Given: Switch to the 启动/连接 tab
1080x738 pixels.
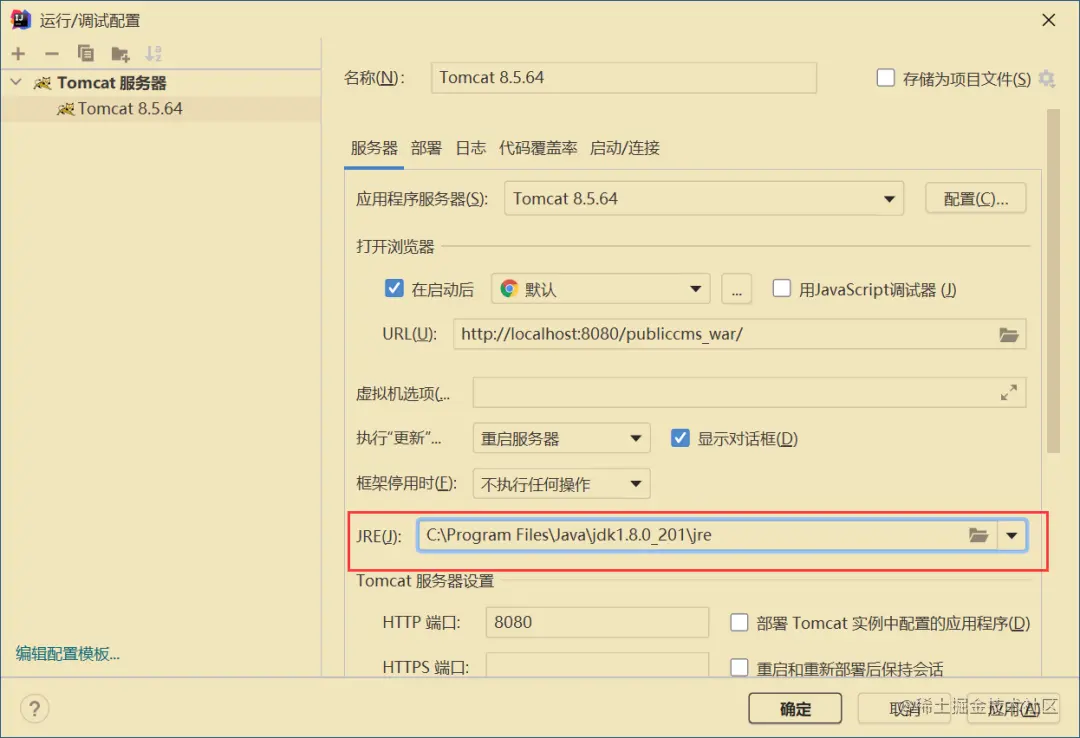Looking at the screenshot, I should coord(625,148).
